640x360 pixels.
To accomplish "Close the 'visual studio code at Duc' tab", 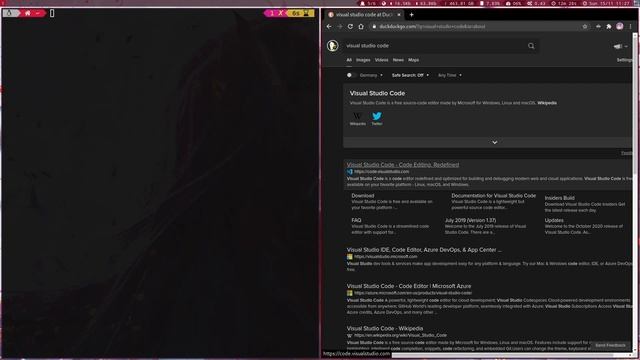I will tap(399, 15).
